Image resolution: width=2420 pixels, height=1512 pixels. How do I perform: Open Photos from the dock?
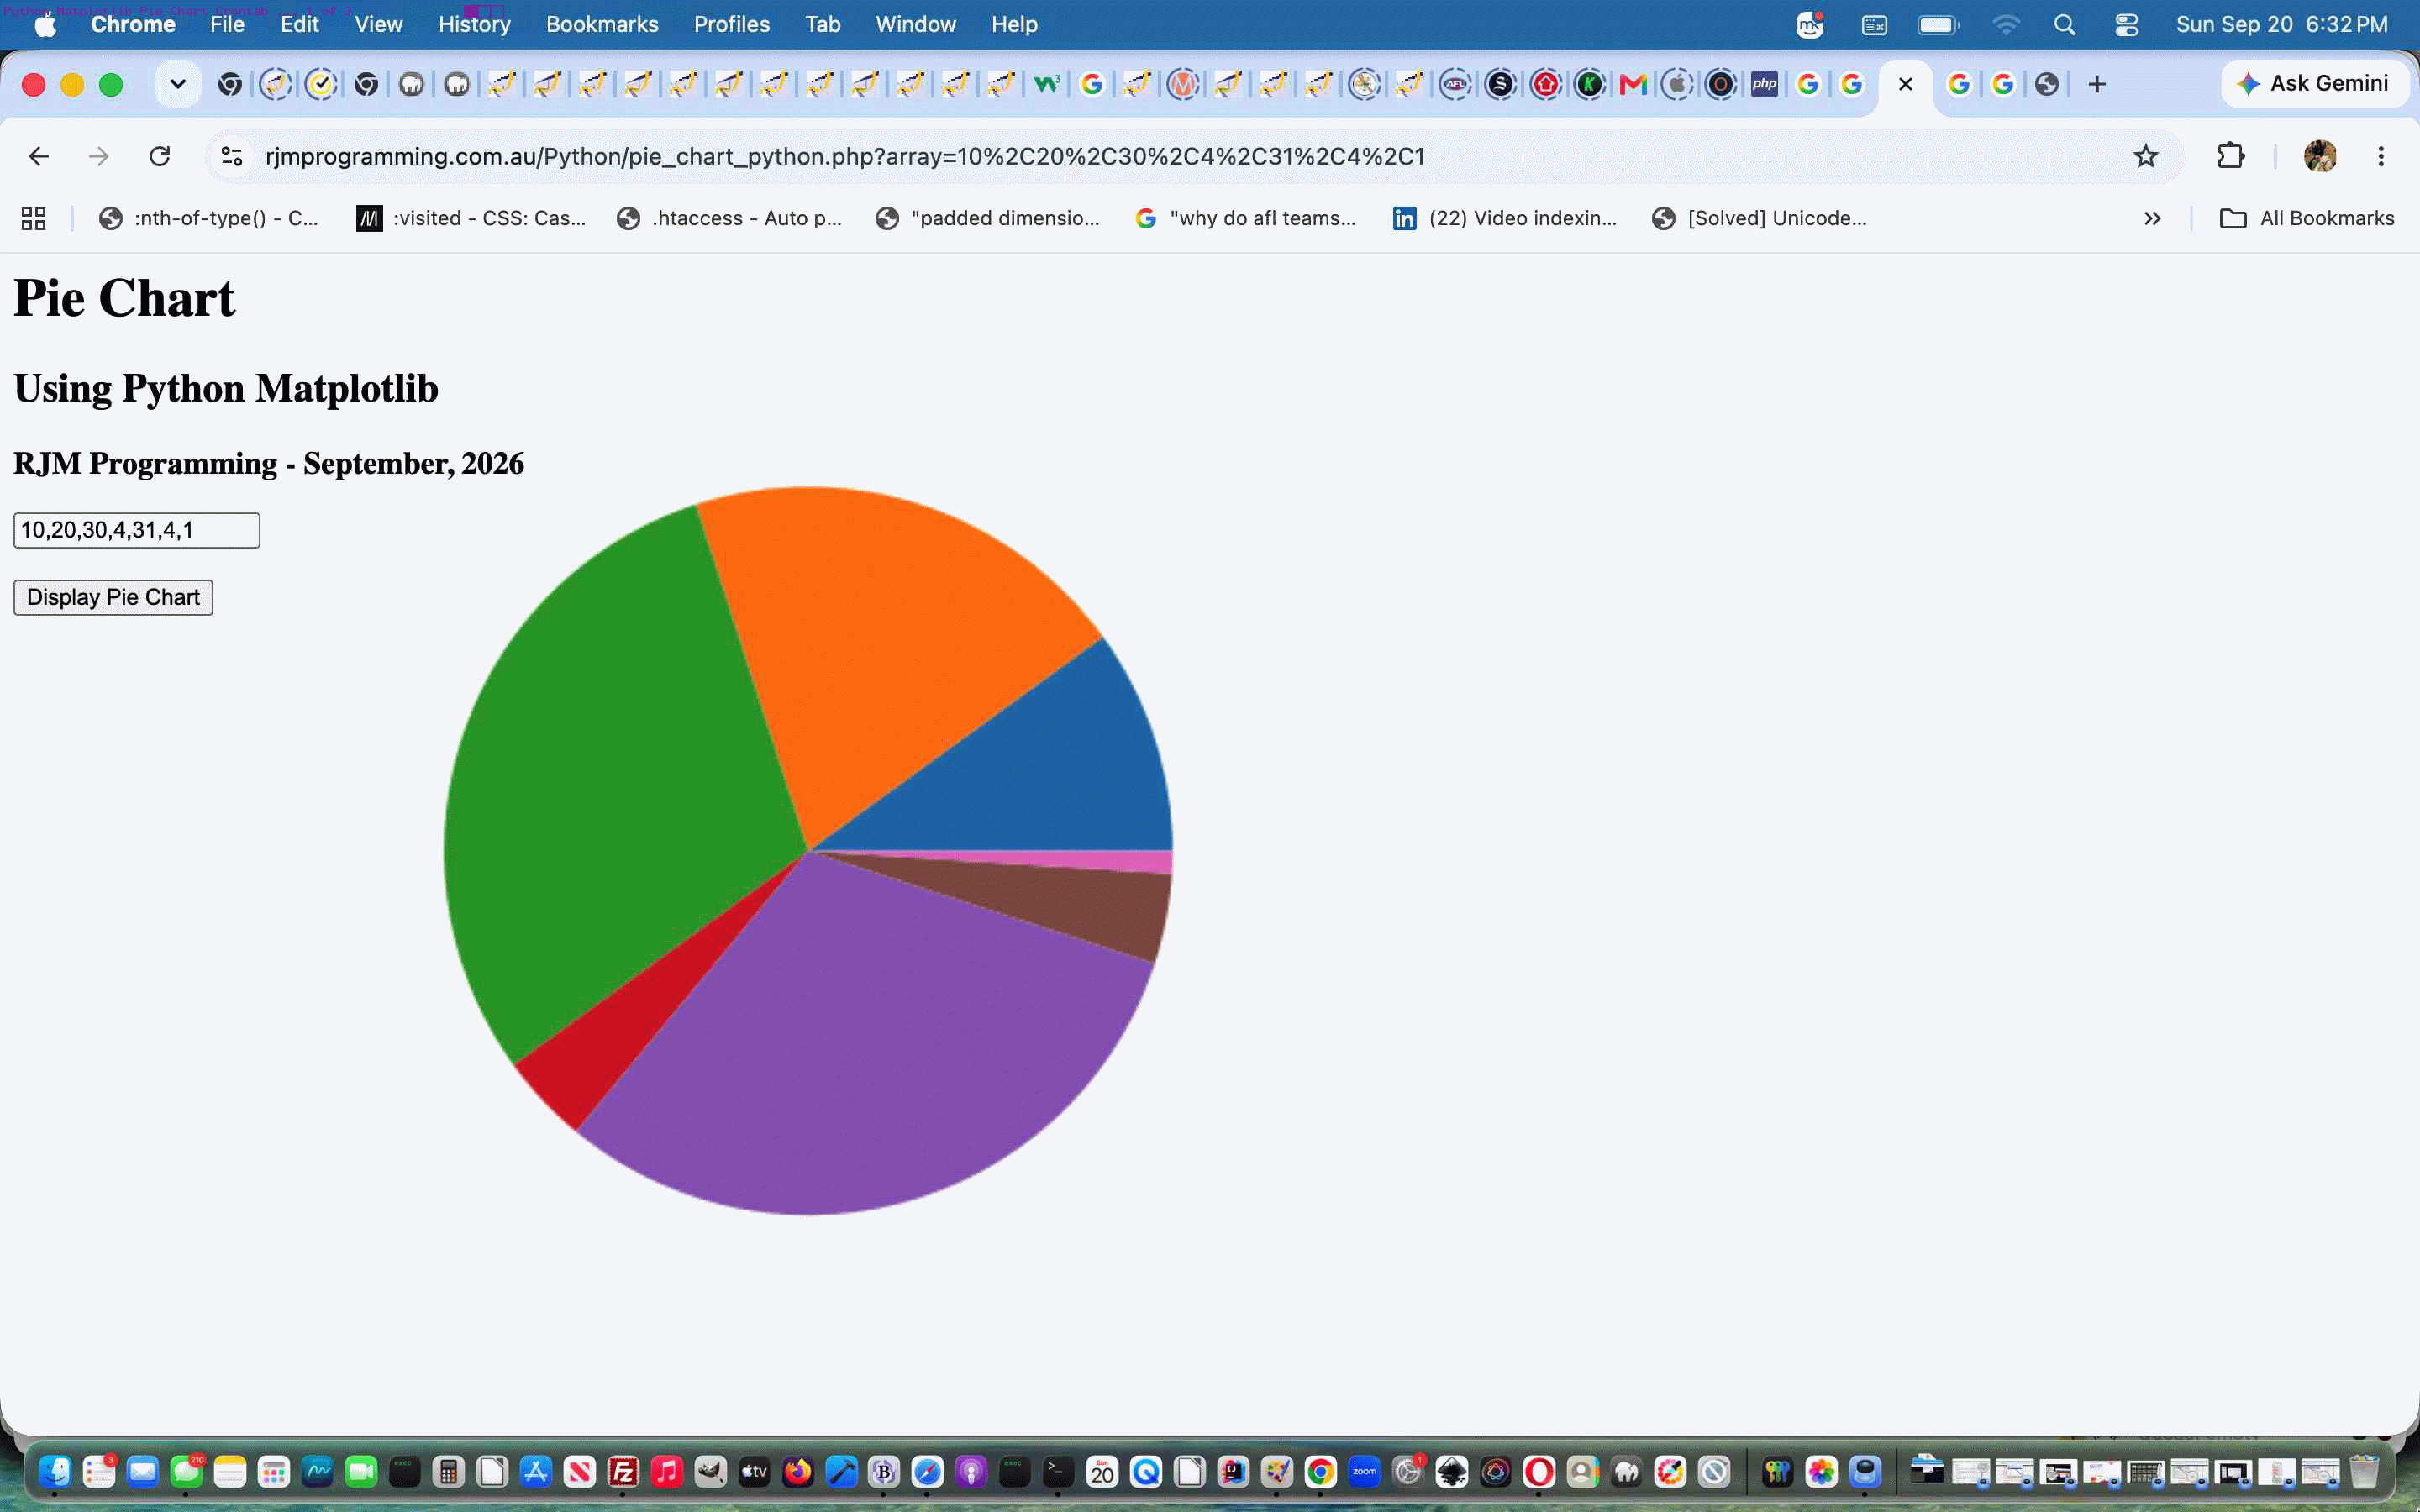click(1821, 1472)
